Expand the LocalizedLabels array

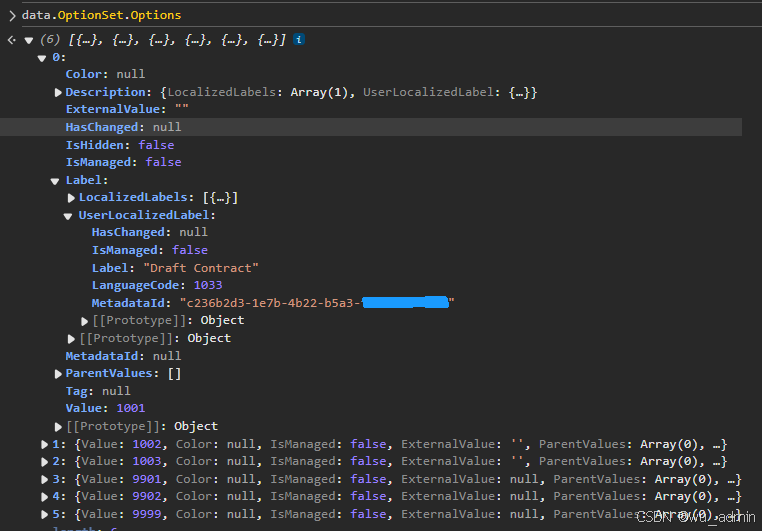pos(71,198)
